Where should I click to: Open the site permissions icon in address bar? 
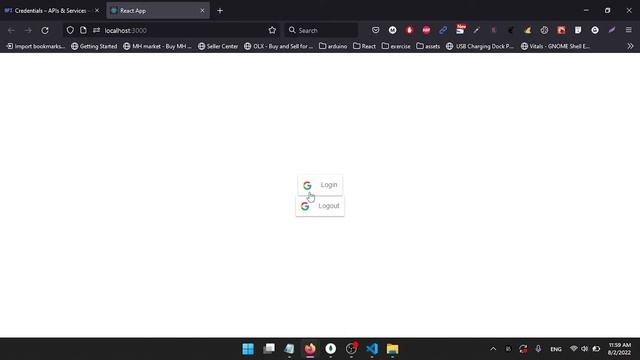point(96,30)
